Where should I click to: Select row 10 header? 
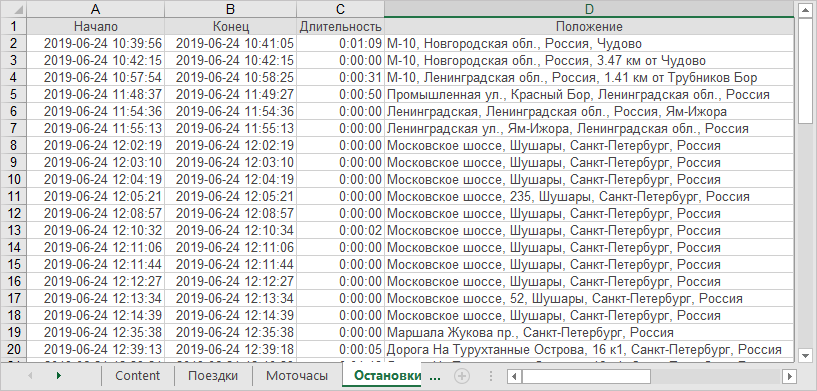(x=14, y=179)
